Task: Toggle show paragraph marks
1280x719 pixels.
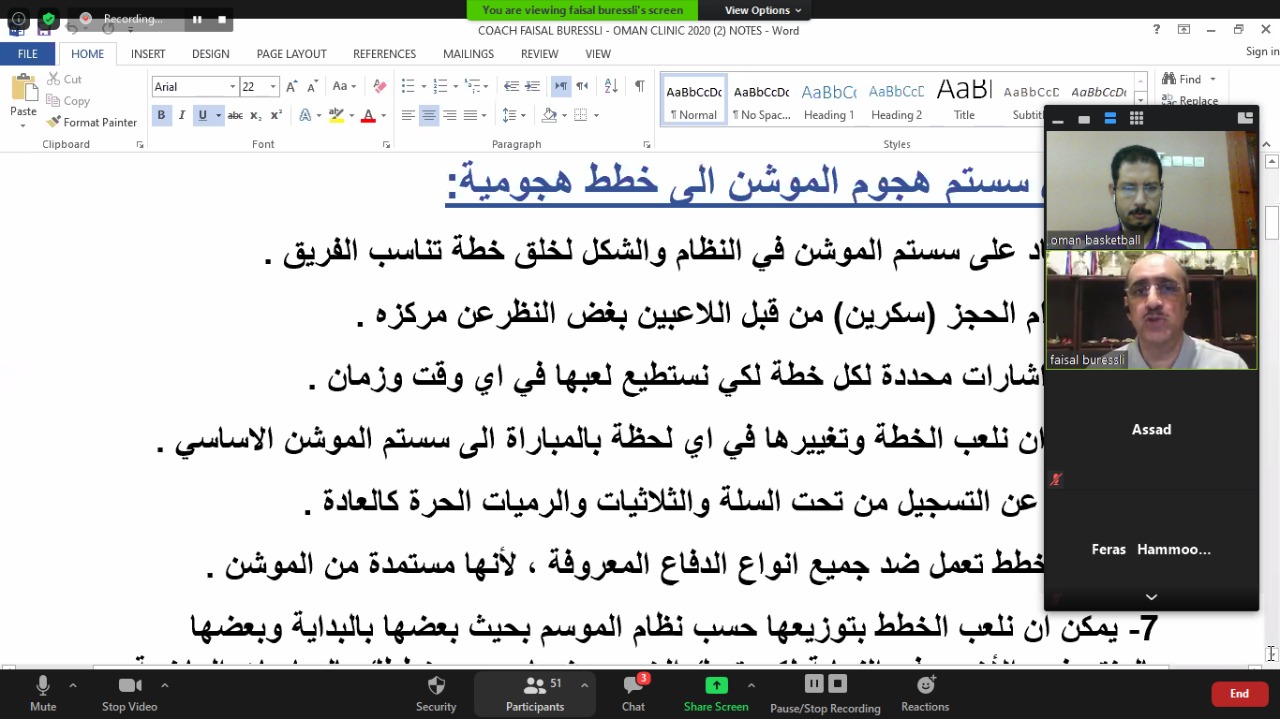Action: coord(639,87)
